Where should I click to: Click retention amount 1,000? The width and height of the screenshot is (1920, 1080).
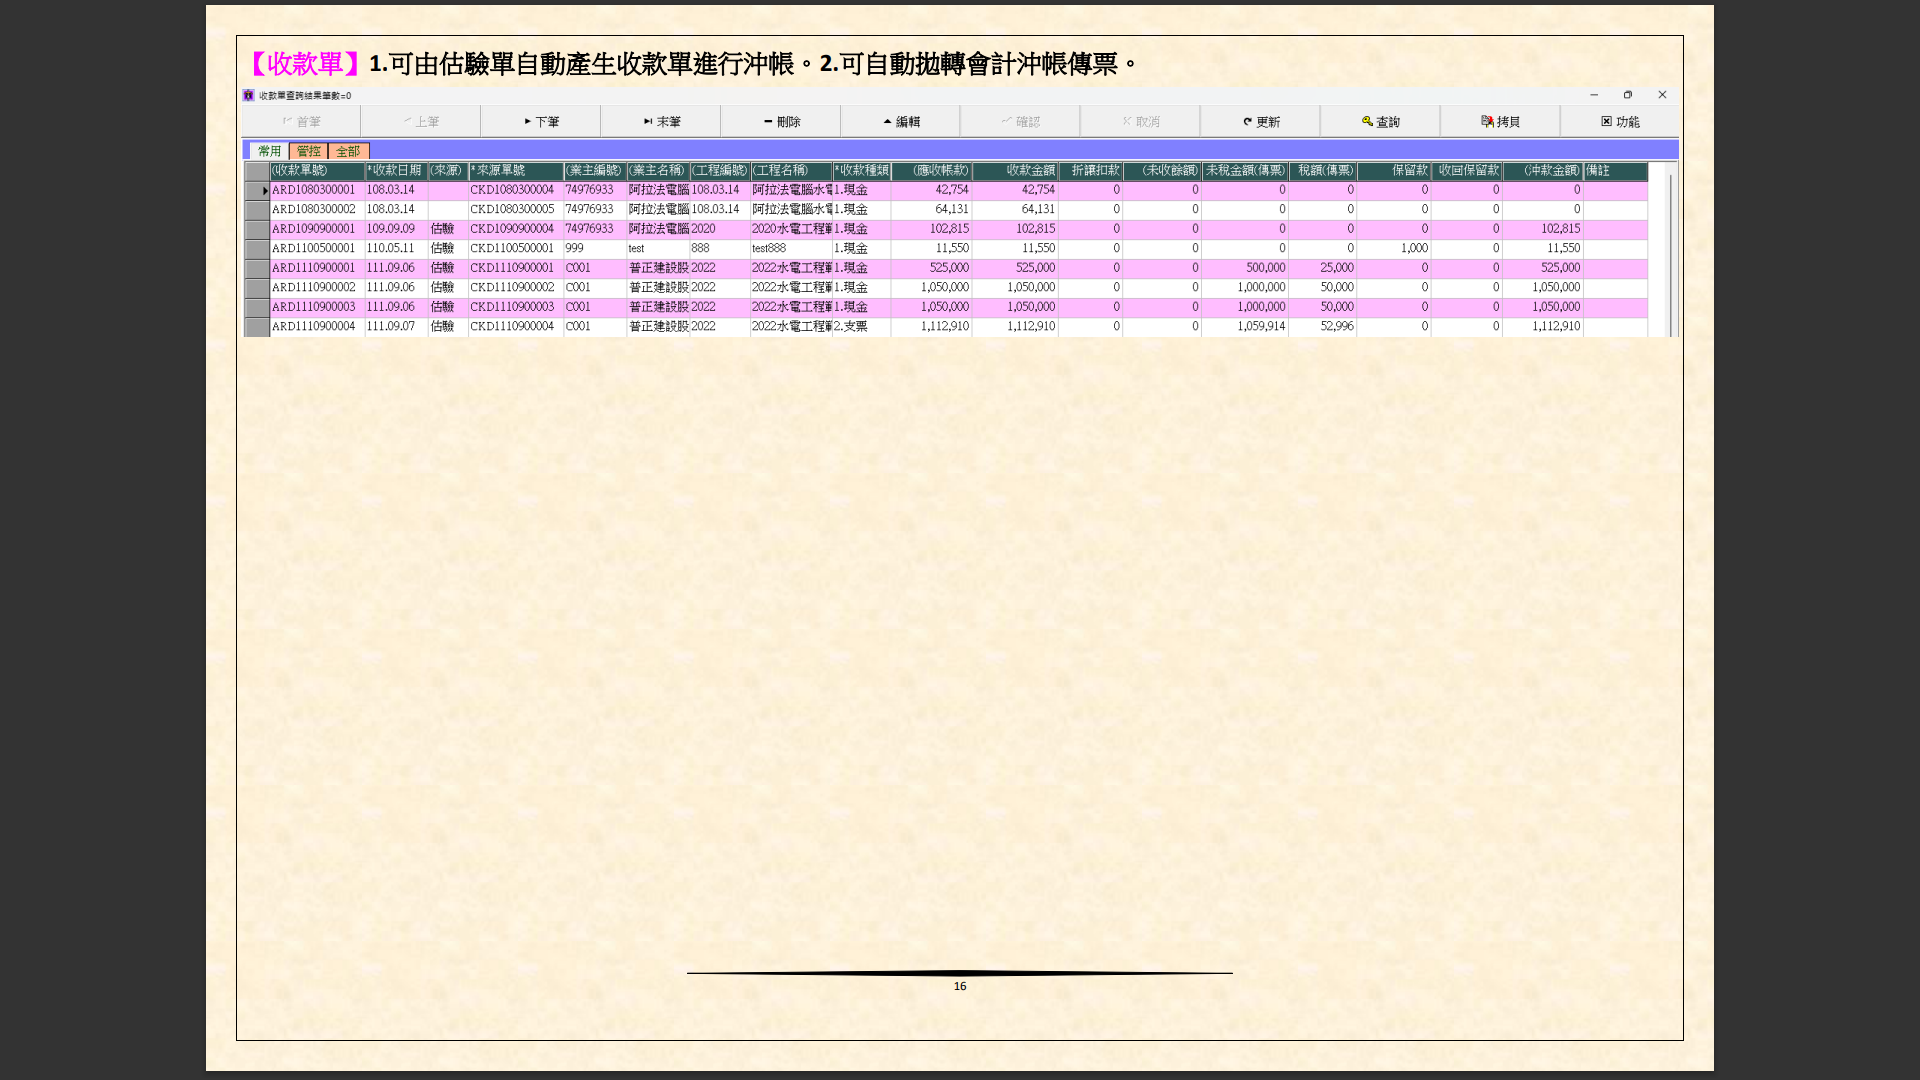(1394, 249)
